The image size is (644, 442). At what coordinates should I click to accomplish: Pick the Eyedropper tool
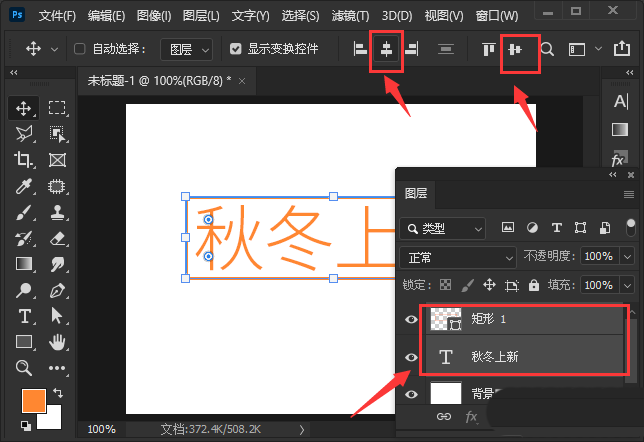coord(23,186)
